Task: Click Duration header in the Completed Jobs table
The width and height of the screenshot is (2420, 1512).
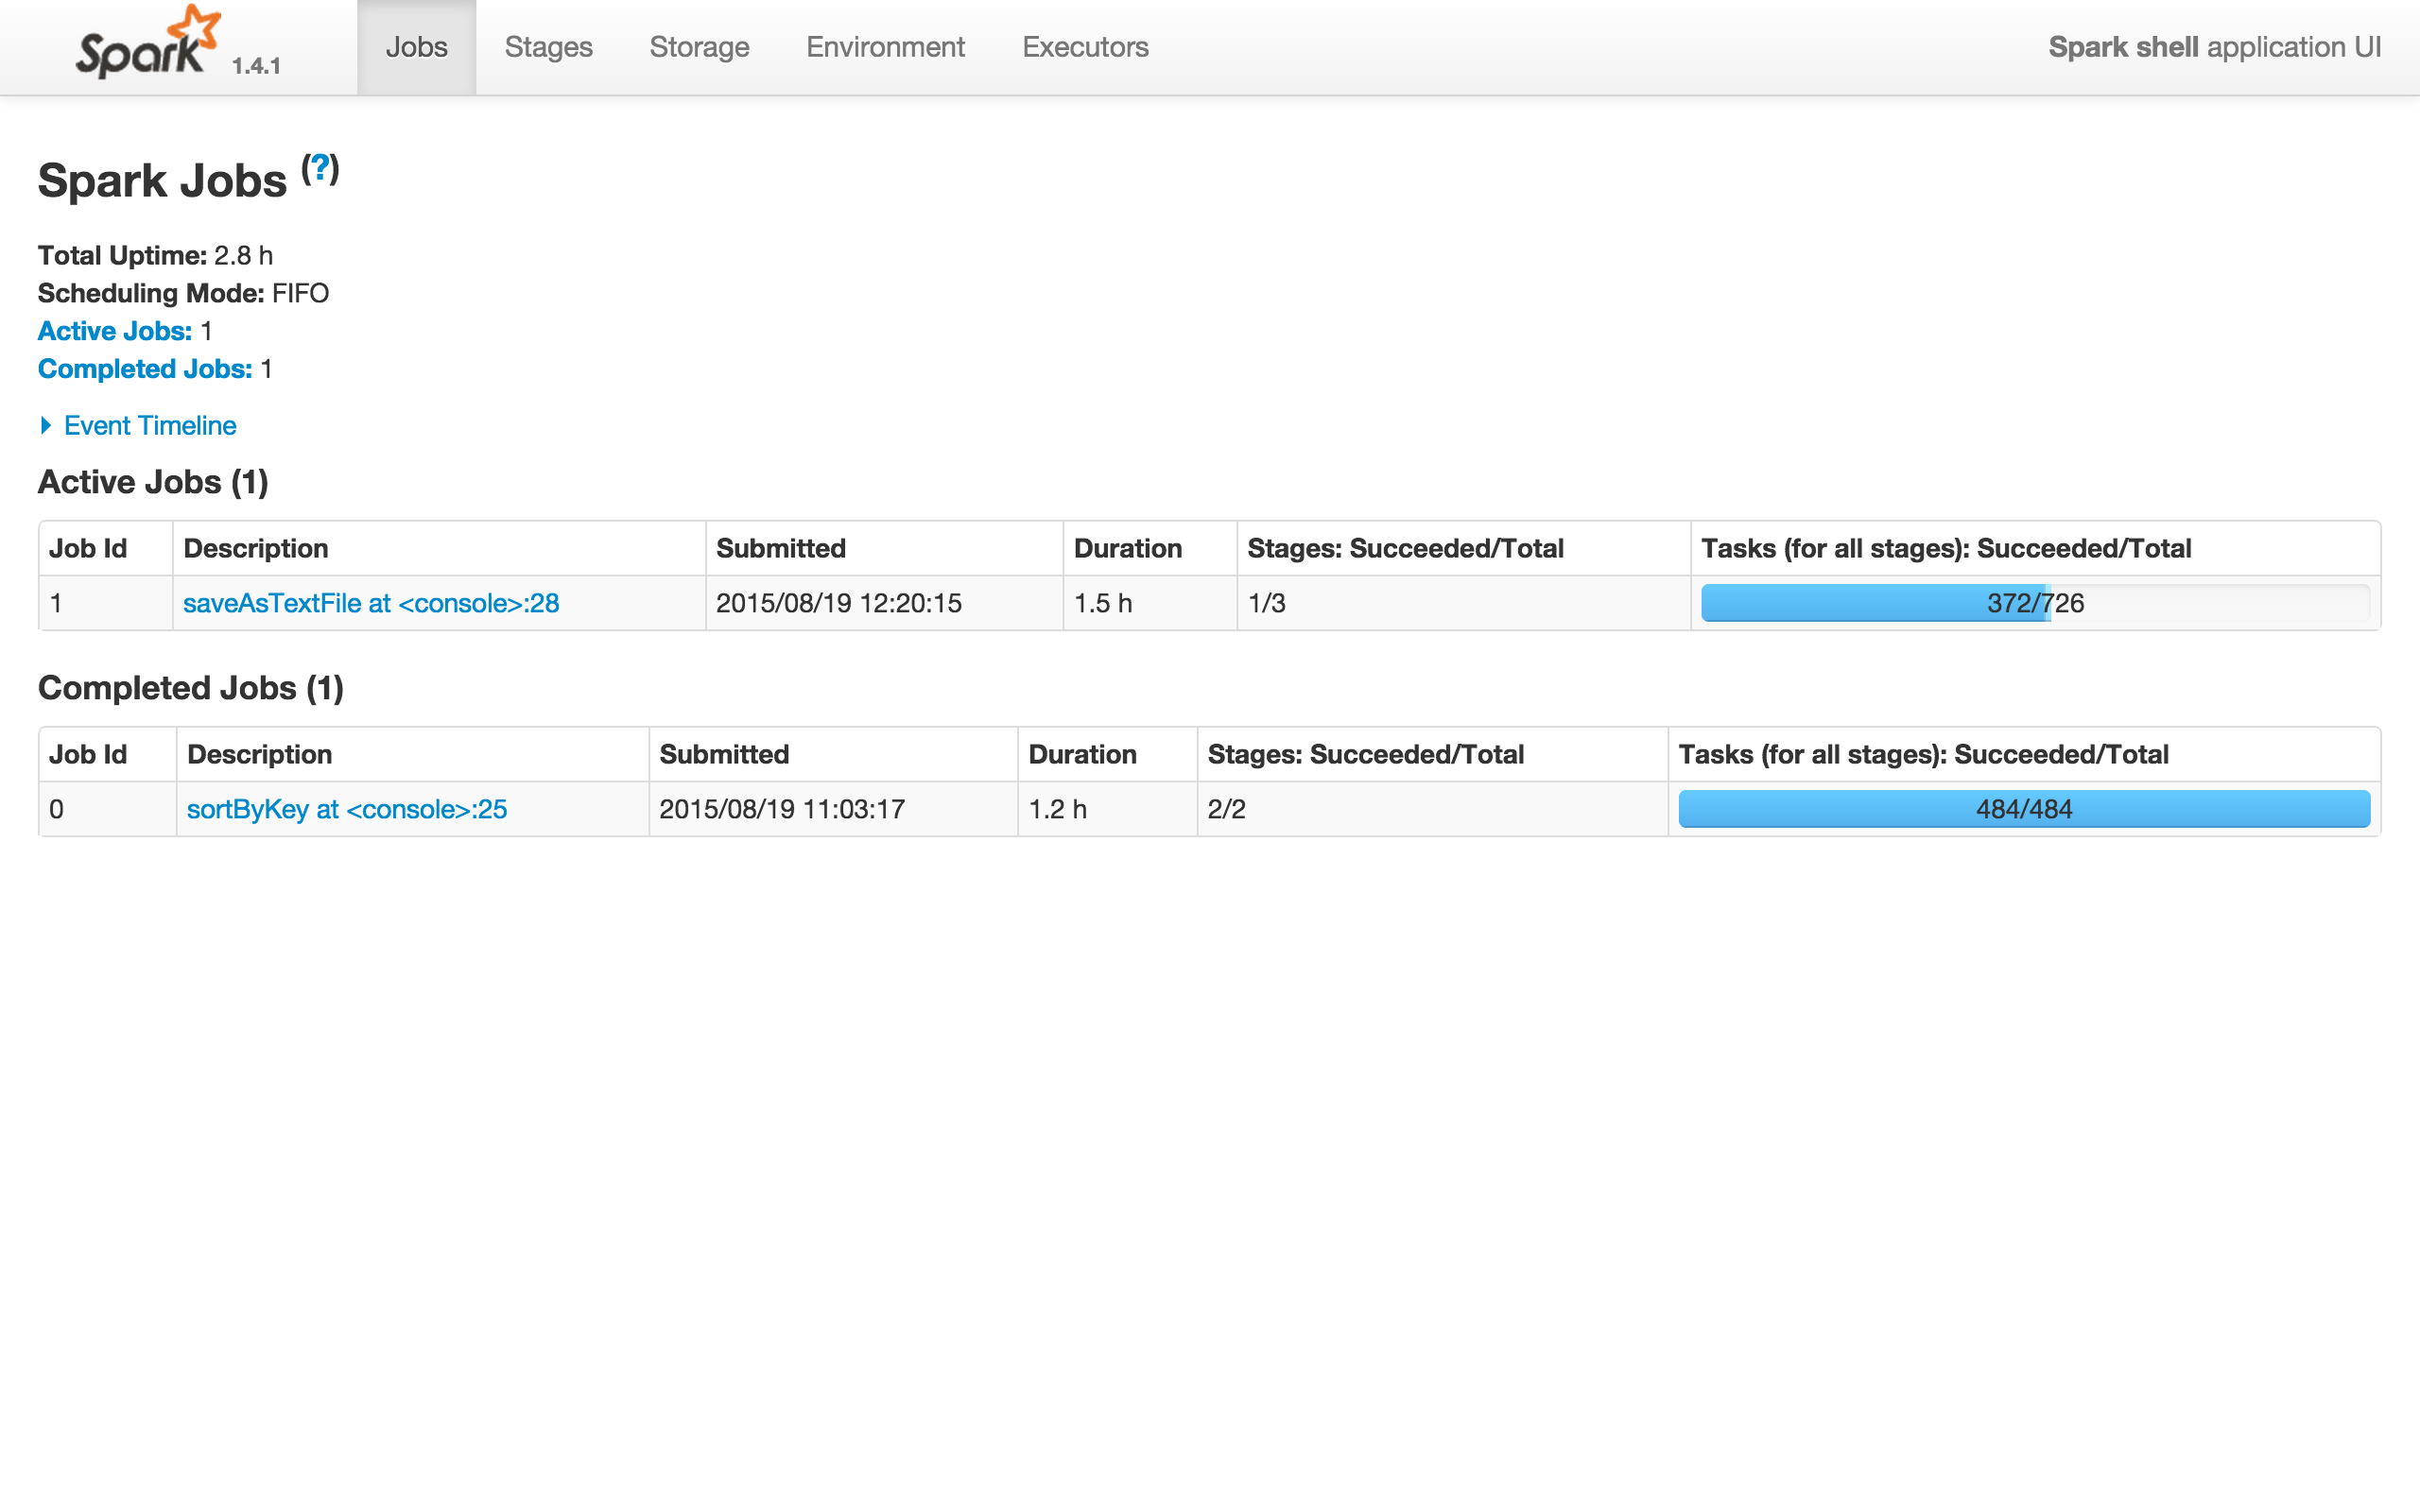Action: [x=1082, y=754]
